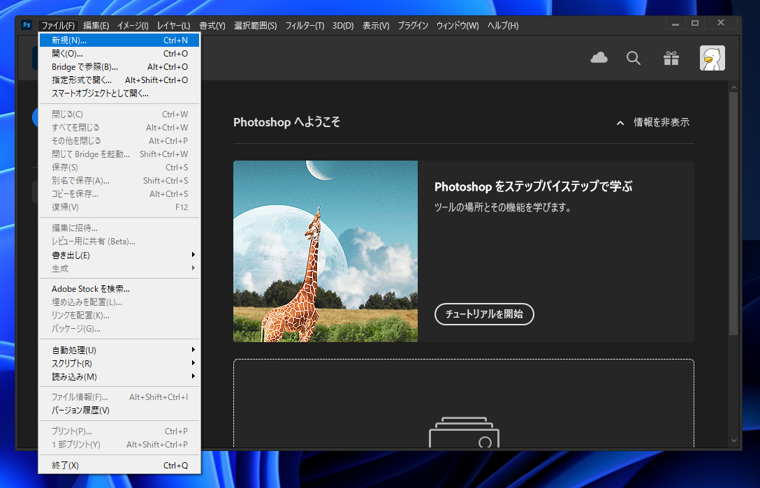Expand 書き出し(E) submenu
Image resolution: width=760 pixels, height=488 pixels.
pos(119,255)
